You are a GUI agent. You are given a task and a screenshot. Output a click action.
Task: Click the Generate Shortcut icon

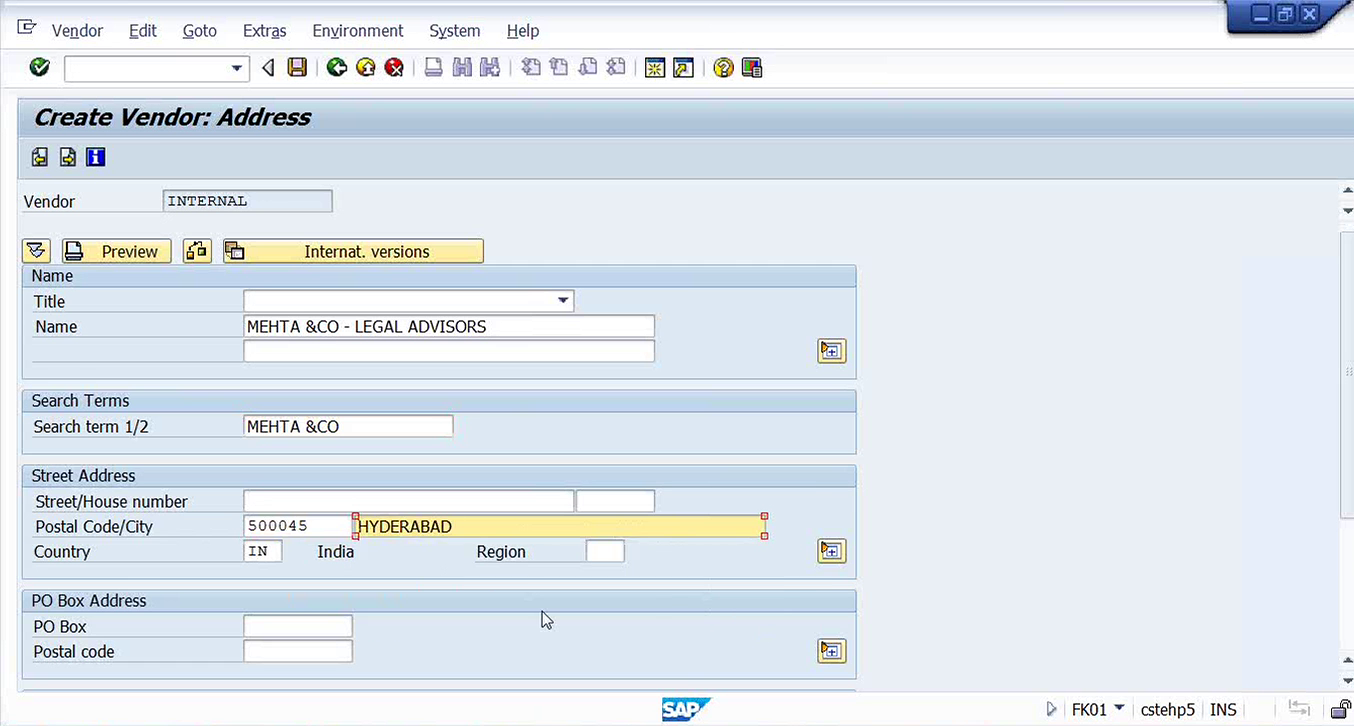tap(684, 68)
